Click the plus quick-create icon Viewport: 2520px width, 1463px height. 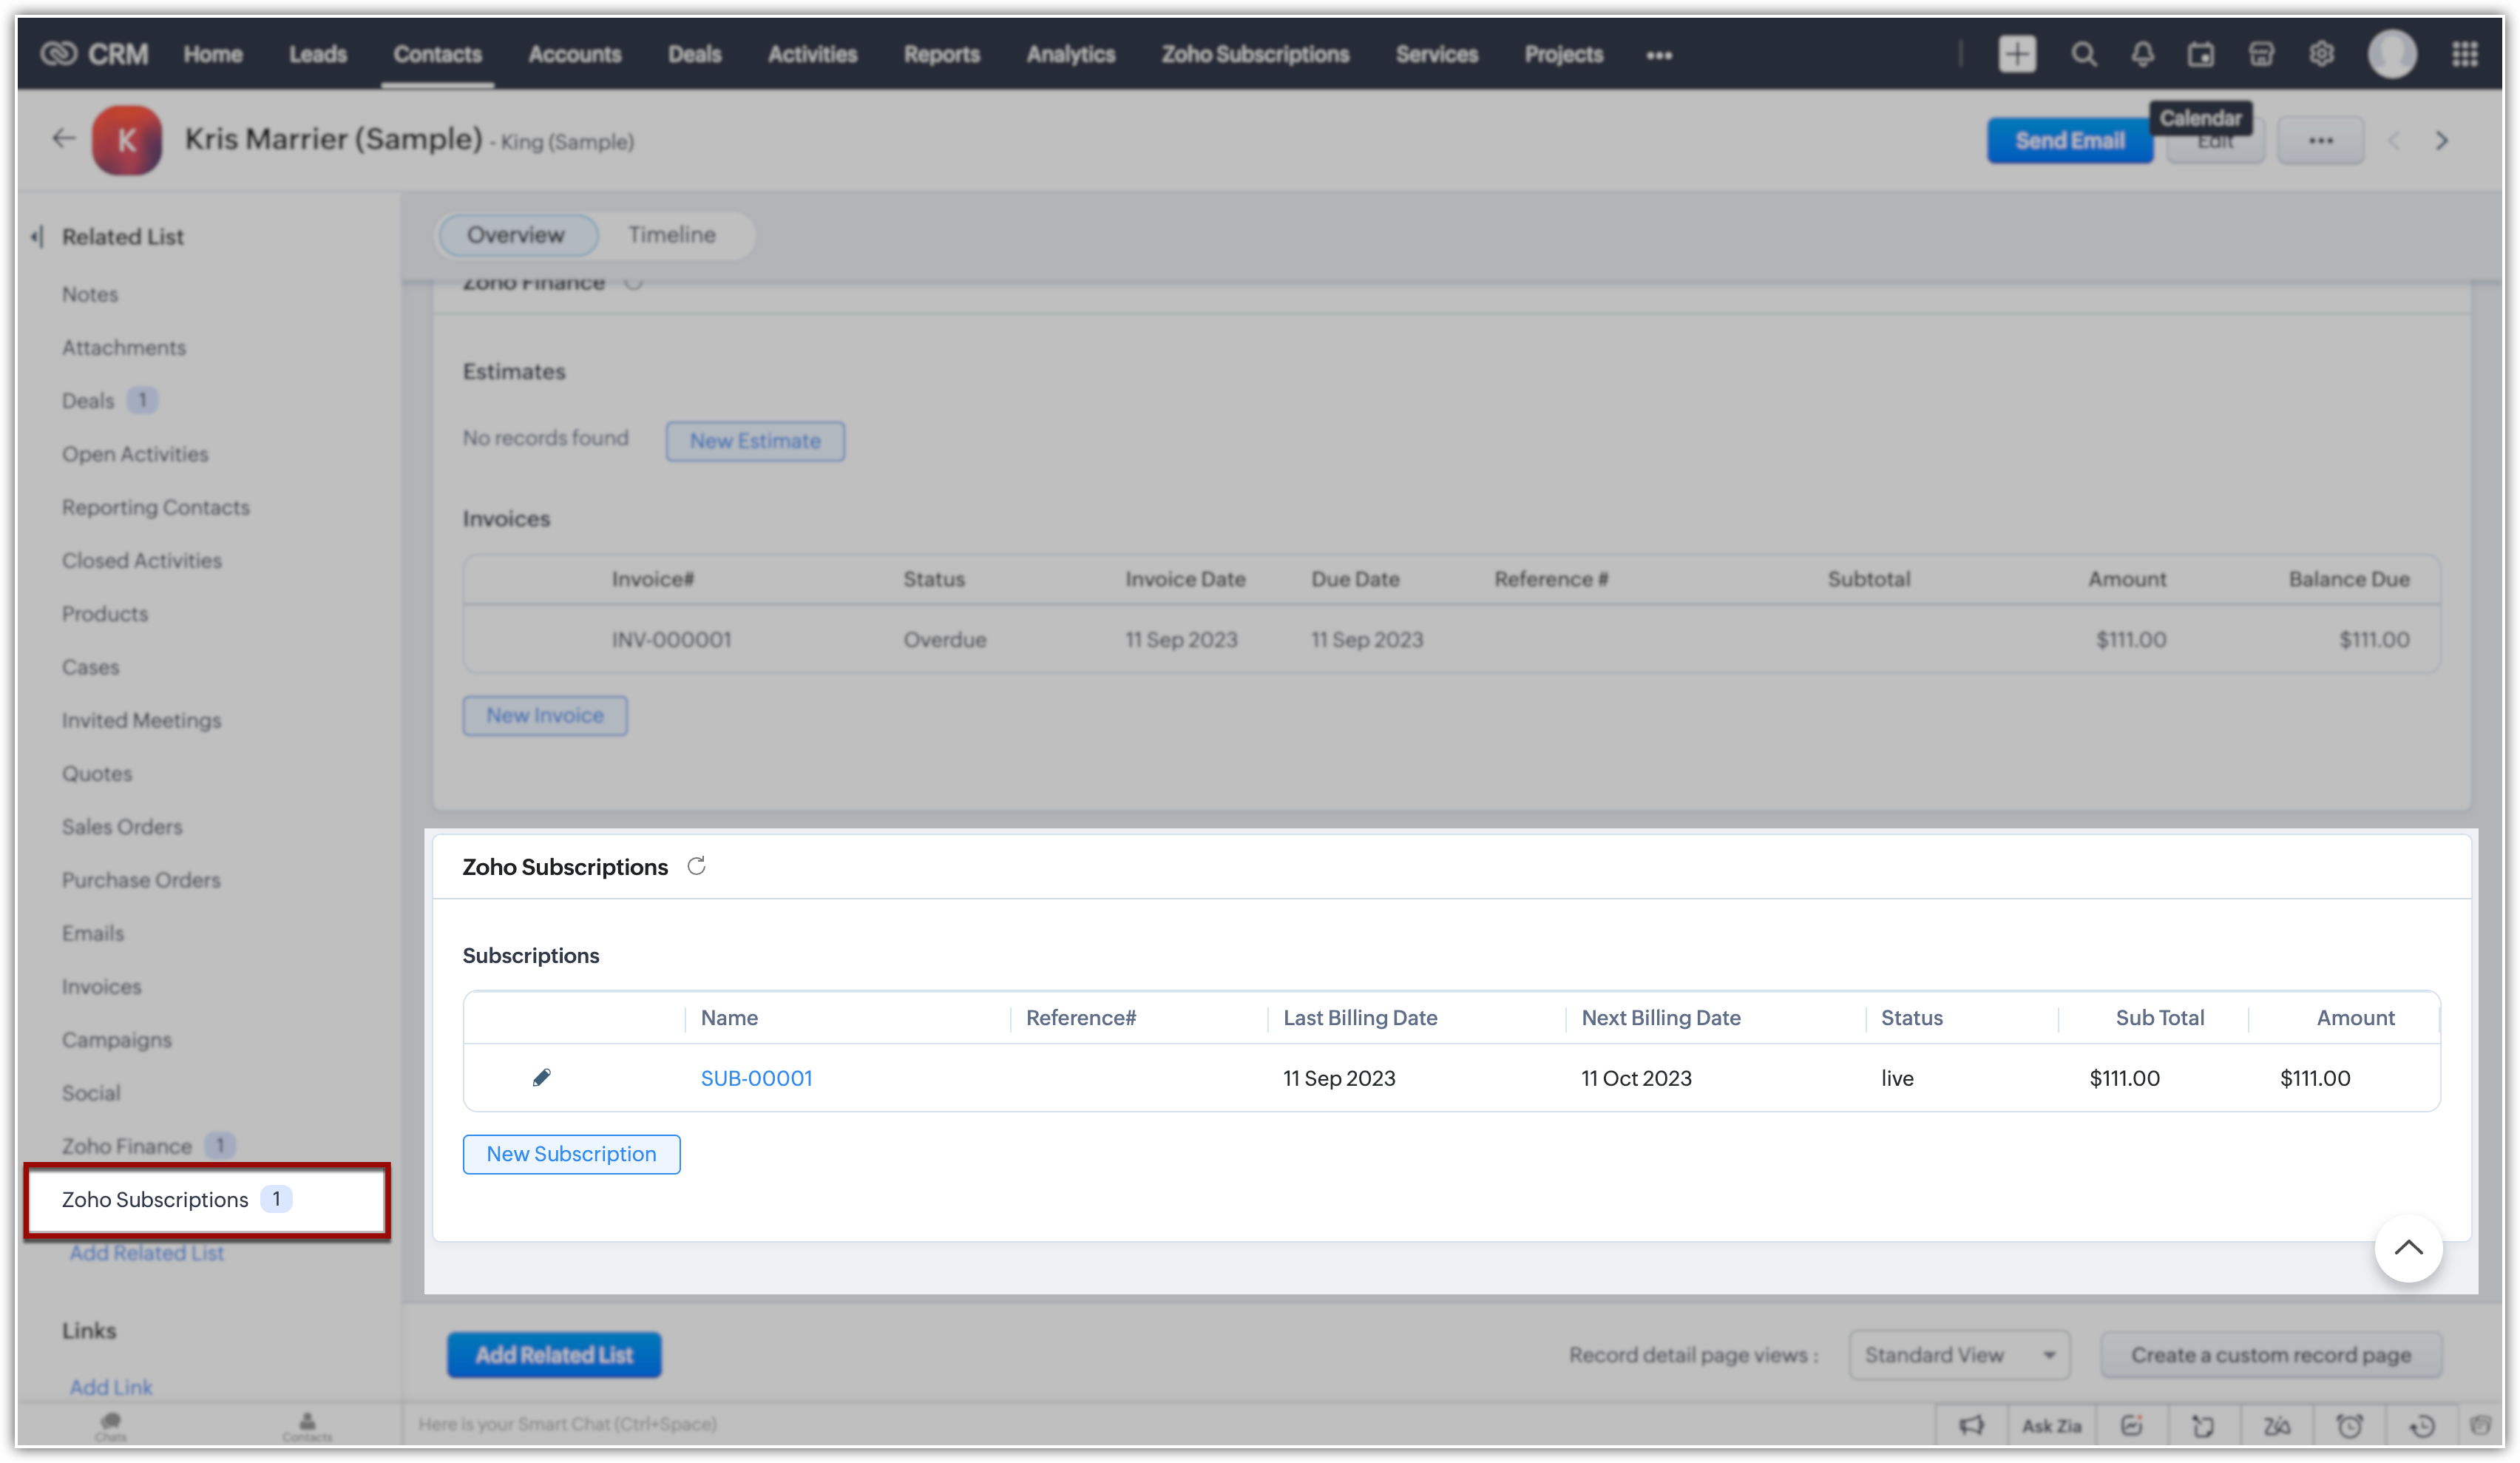coord(2016,54)
